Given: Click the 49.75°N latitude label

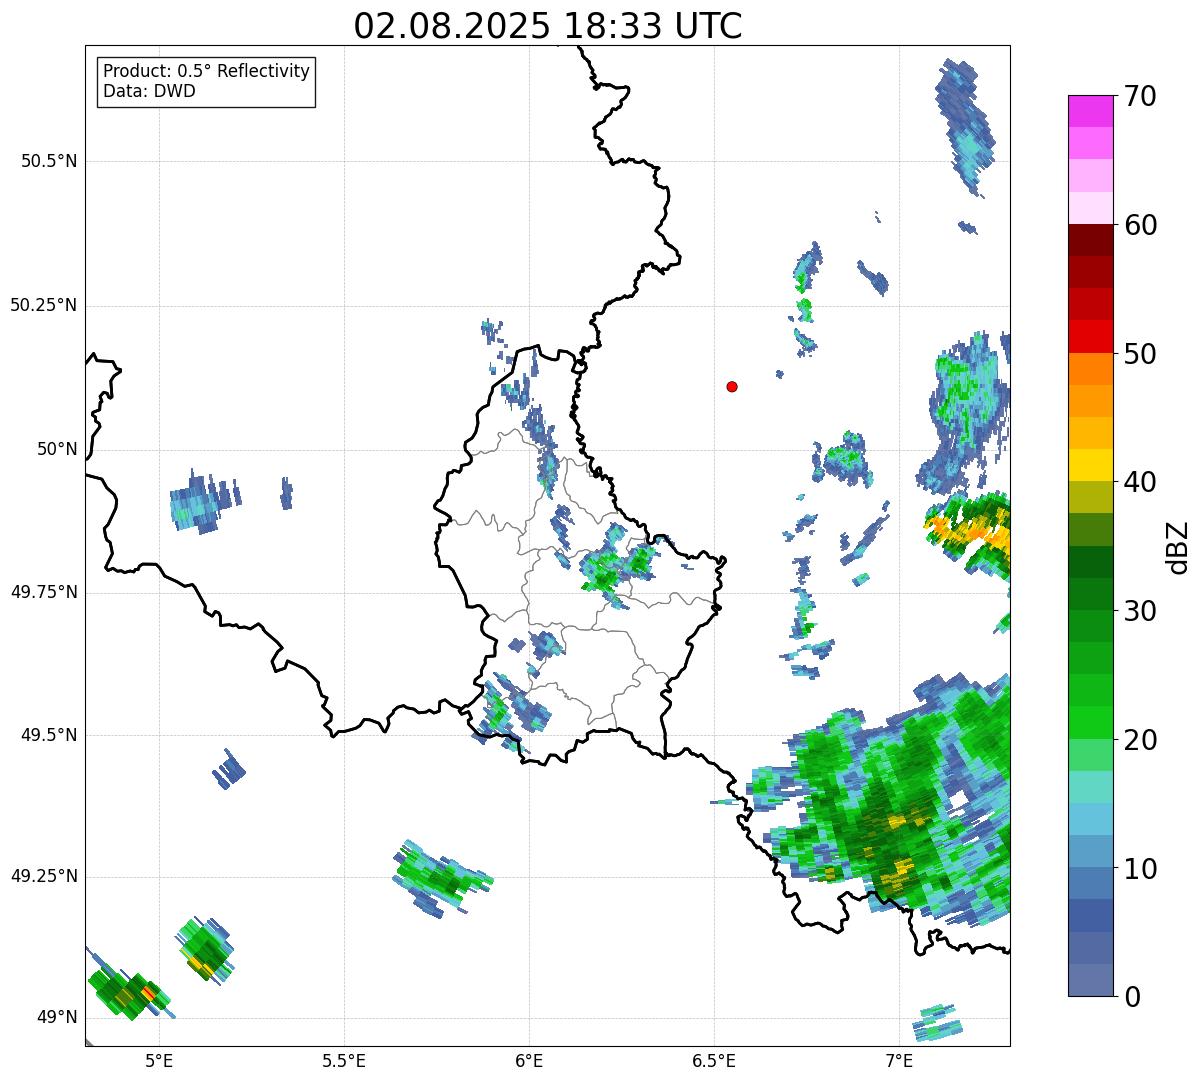Looking at the screenshot, I should point(43,592).
